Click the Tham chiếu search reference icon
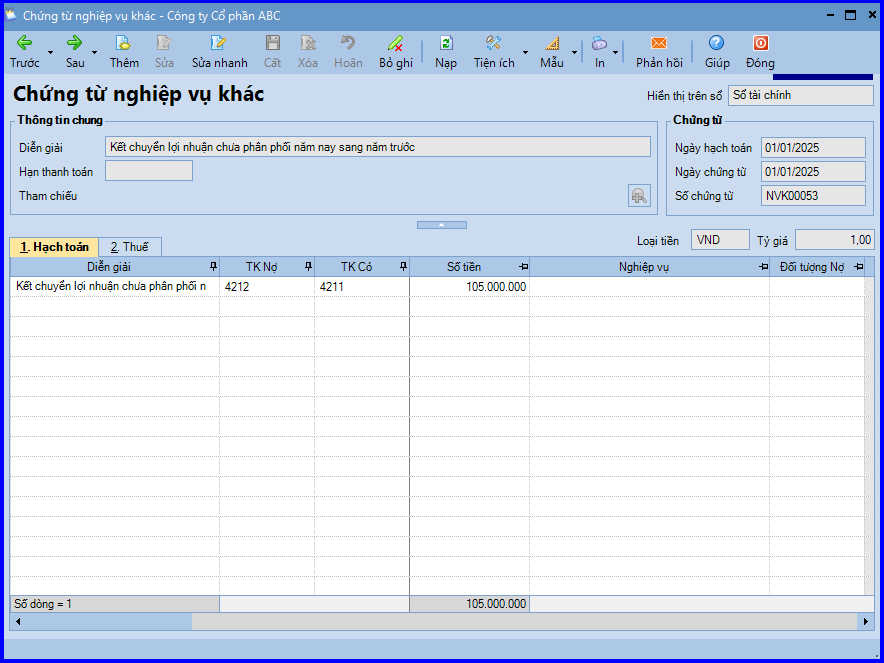The width and height of the screenshot is (884, 663). pyautogui.click(x=639, y=196)
